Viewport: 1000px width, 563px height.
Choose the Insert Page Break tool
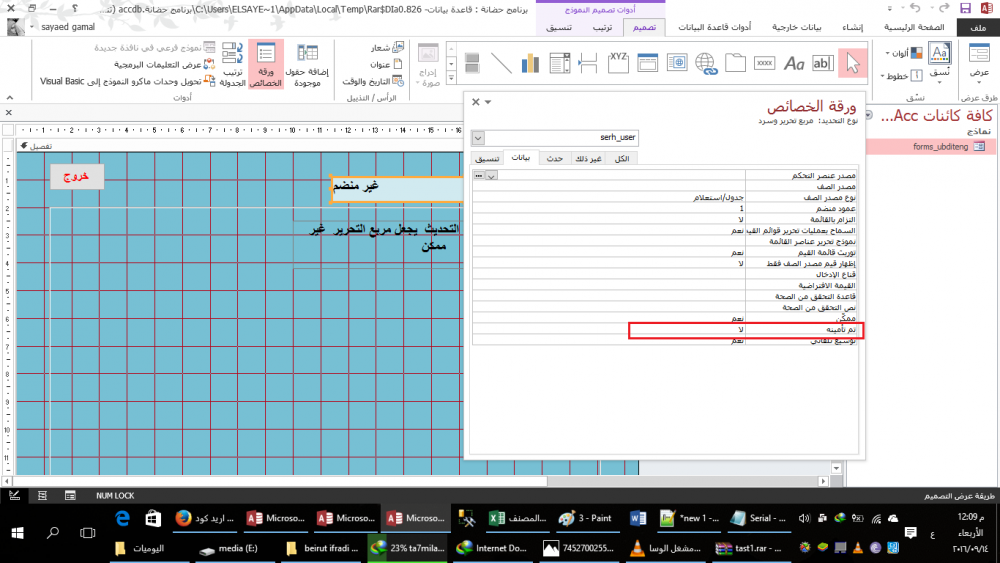(588, 63)
